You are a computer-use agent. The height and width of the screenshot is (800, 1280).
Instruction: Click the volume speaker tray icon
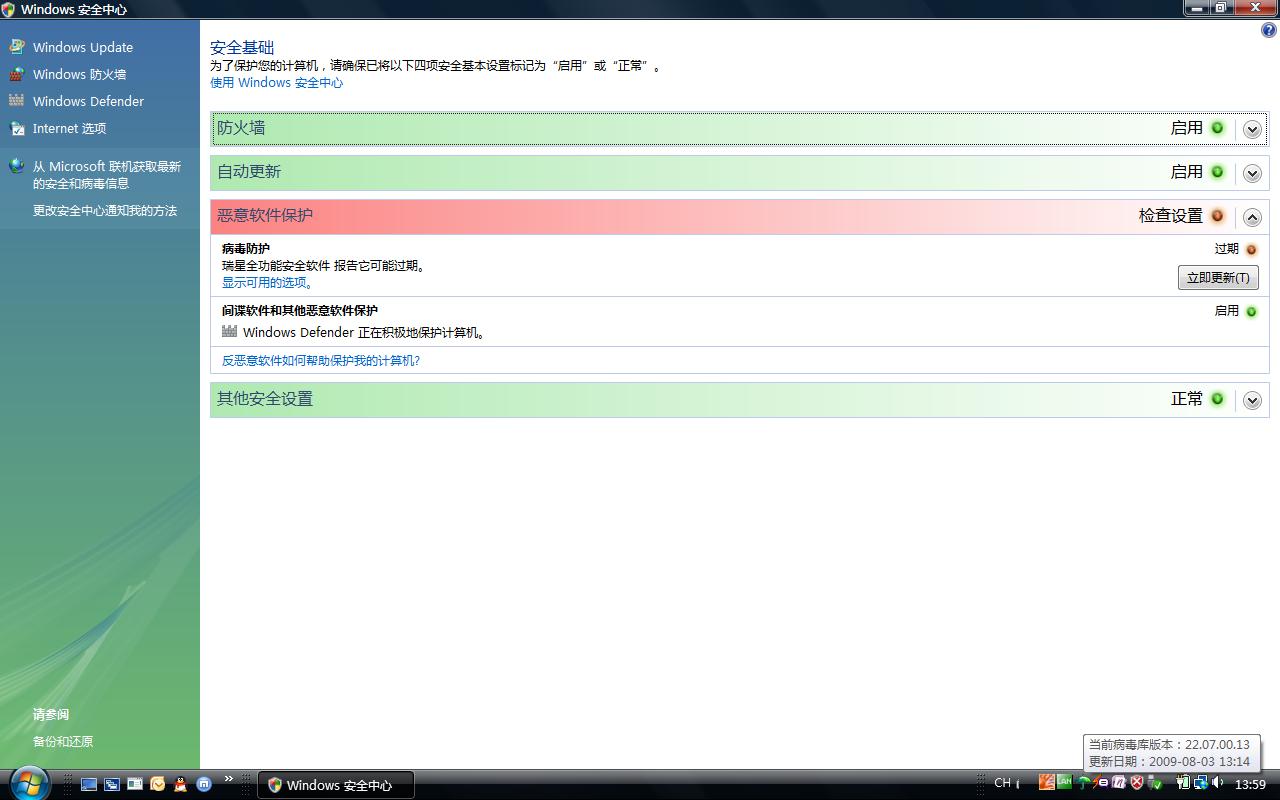tap(1217, 783)
